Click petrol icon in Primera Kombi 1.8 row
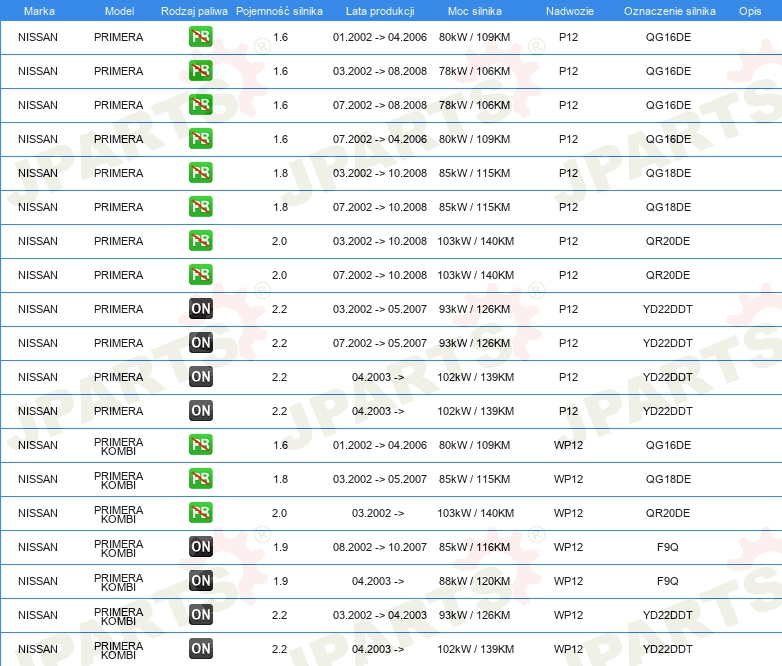The width and height of the screenshot is (782, 666). pos(200,478)
